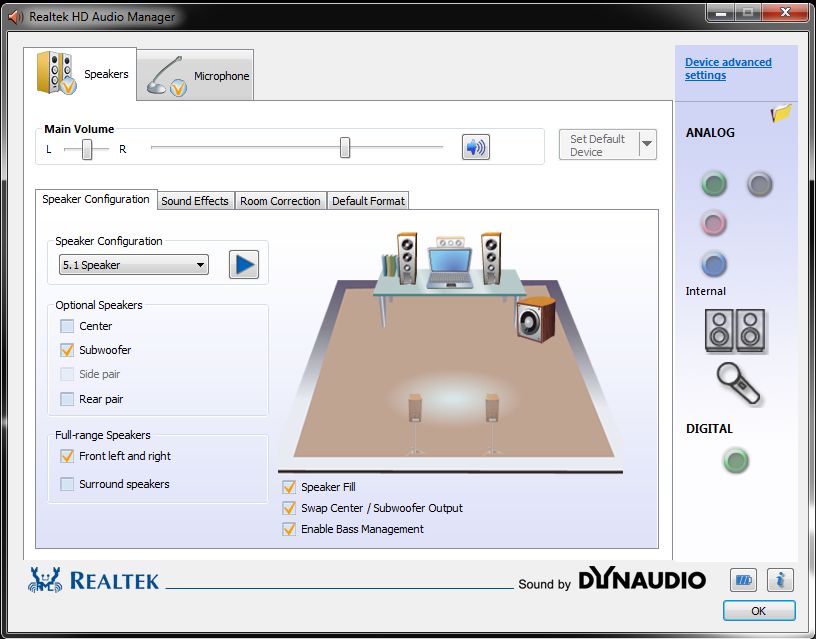816x639 pixels.
Task: Open the 5.1 Speaker configuration dropdown
Action: 133,265
